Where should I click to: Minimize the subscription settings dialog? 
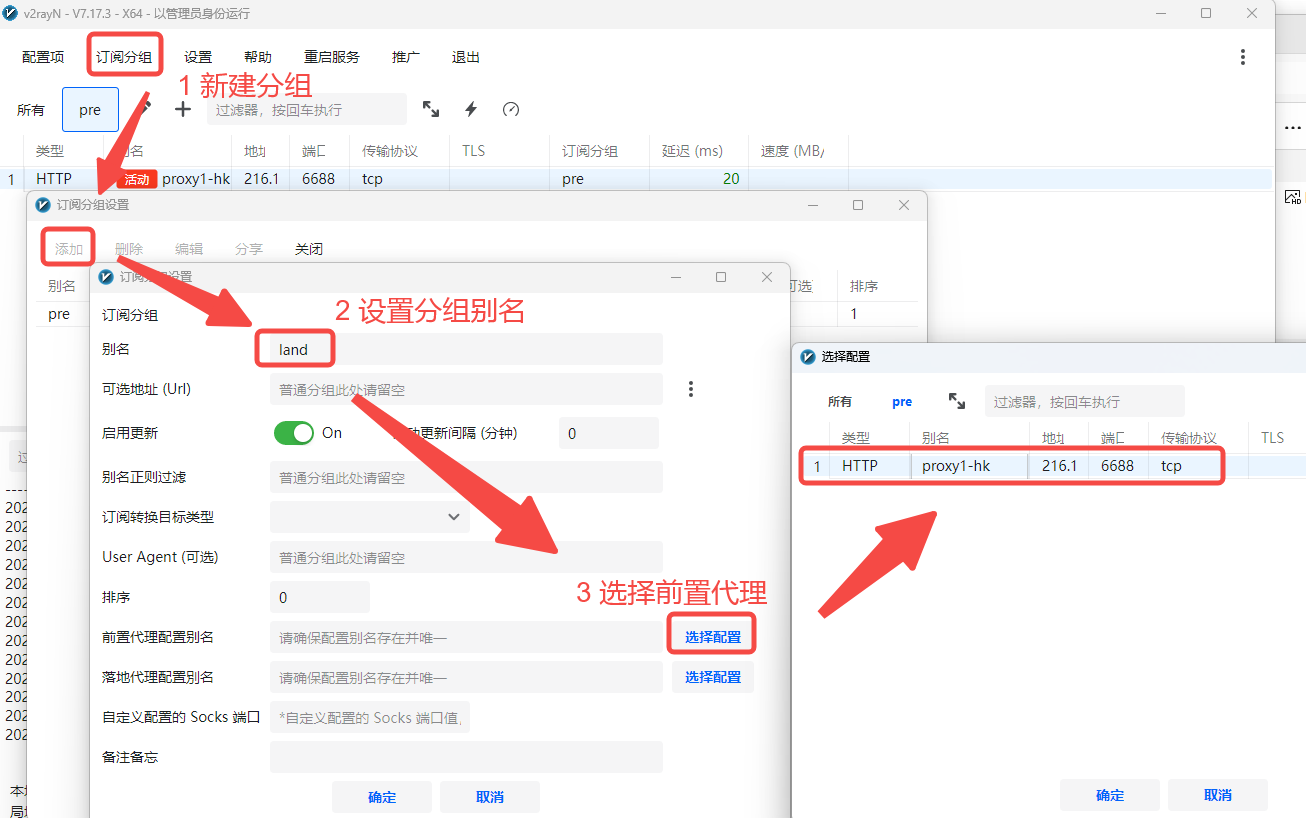tap(675, 277)
